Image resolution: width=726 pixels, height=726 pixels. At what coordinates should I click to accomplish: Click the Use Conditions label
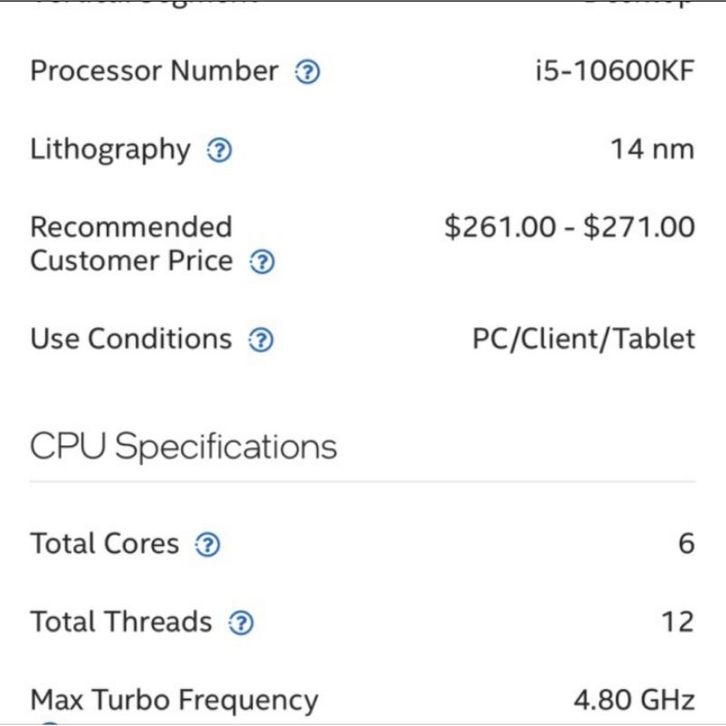tap(130, 339)
